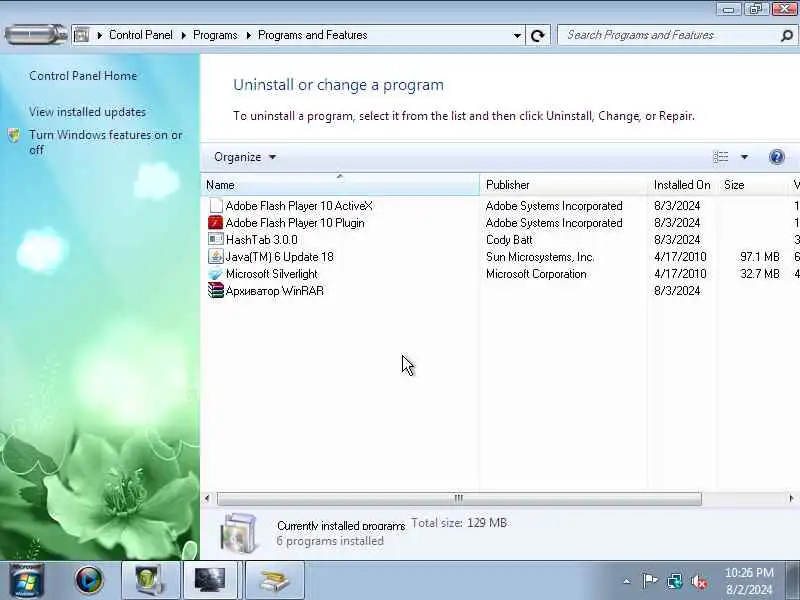Open the taskbar shield application
Image resolution: width=800 pixels, height=600 pixels.
coord(150,581)
